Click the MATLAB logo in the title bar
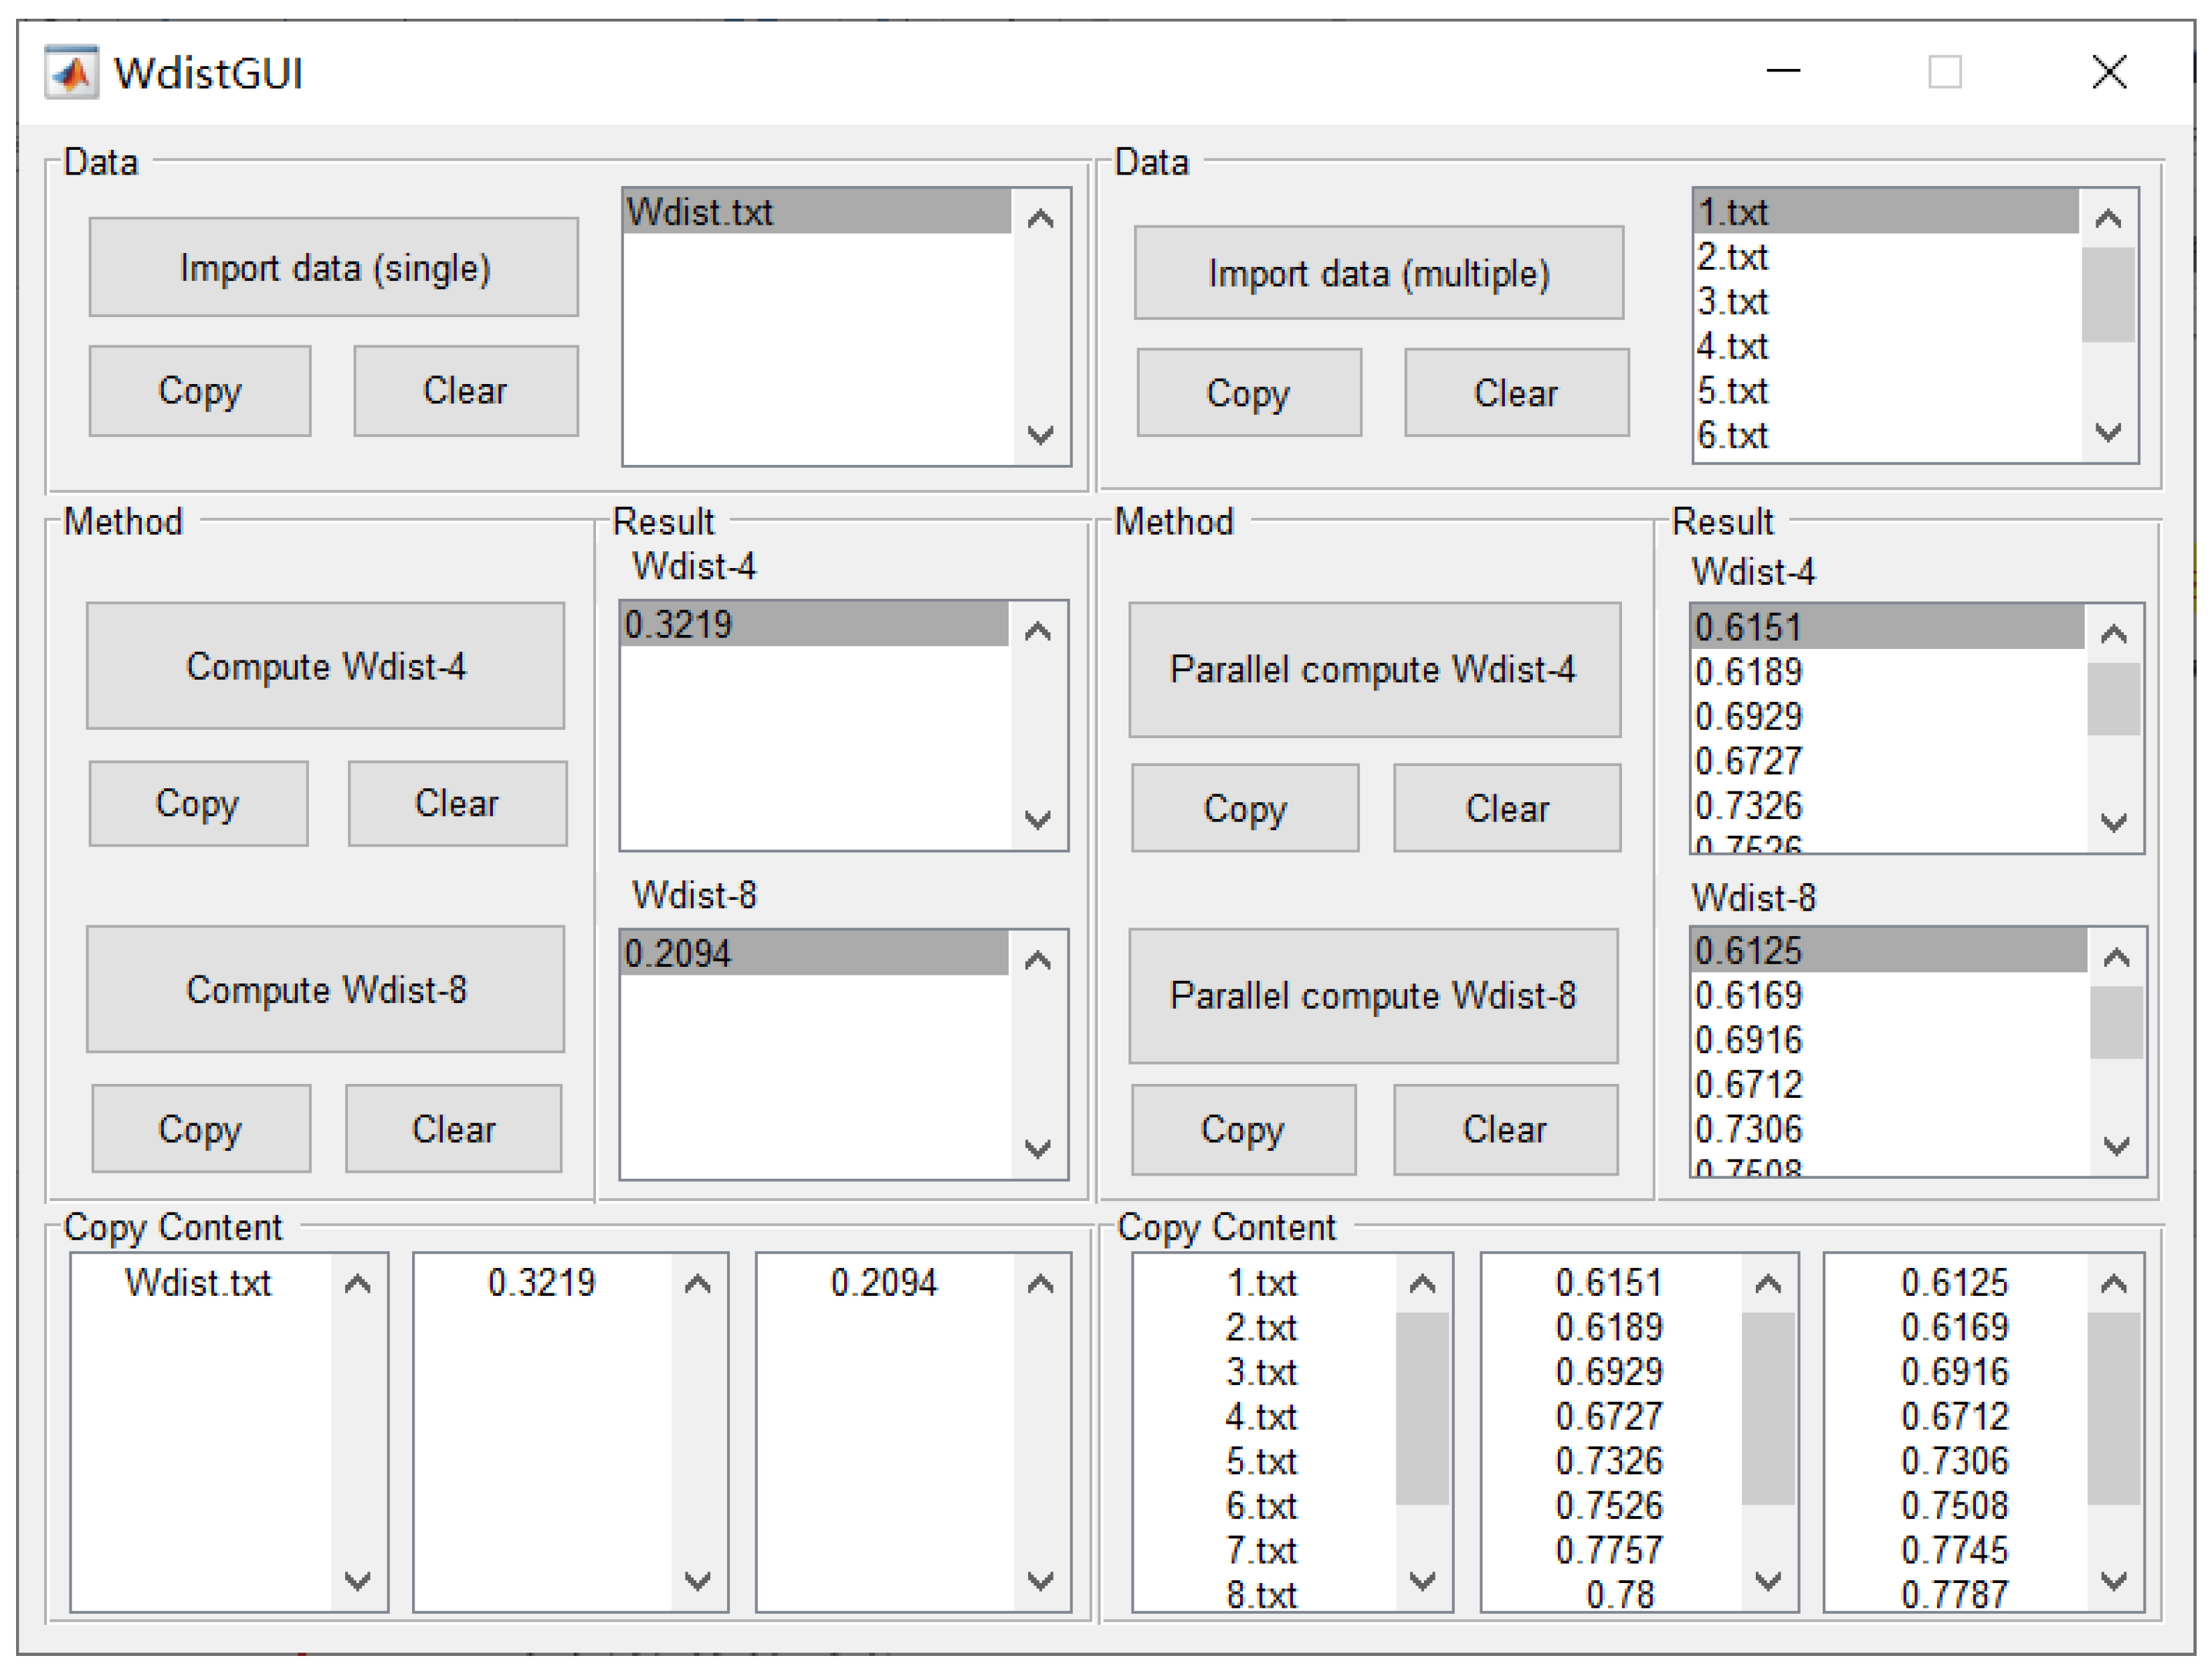The width and height of the screenshot is (2212, 1670). pyautogui.click(x=72, y=72)
